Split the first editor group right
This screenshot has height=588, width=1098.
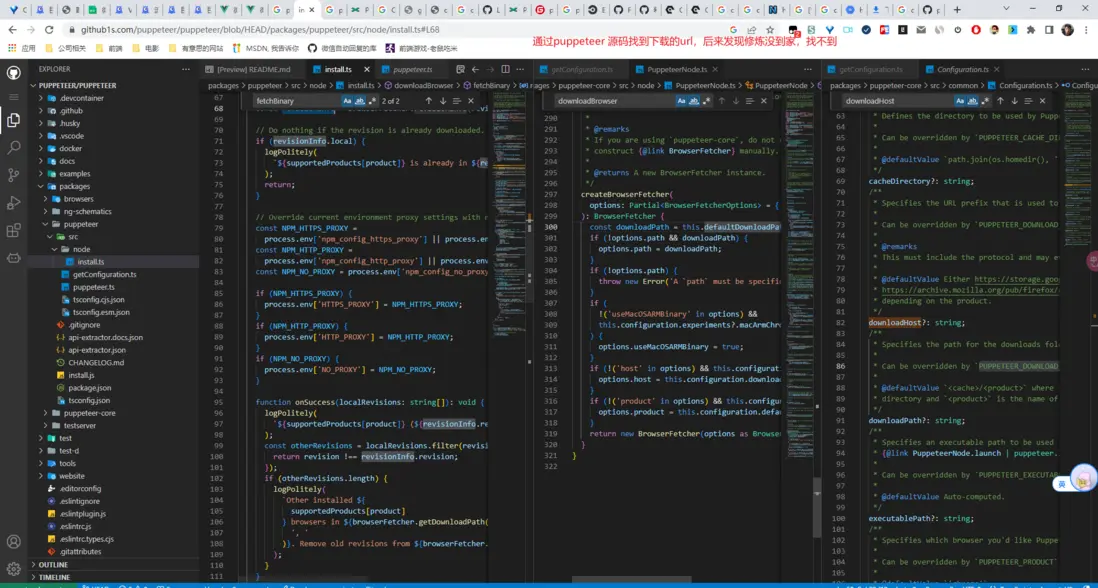[x=506, y=70]
